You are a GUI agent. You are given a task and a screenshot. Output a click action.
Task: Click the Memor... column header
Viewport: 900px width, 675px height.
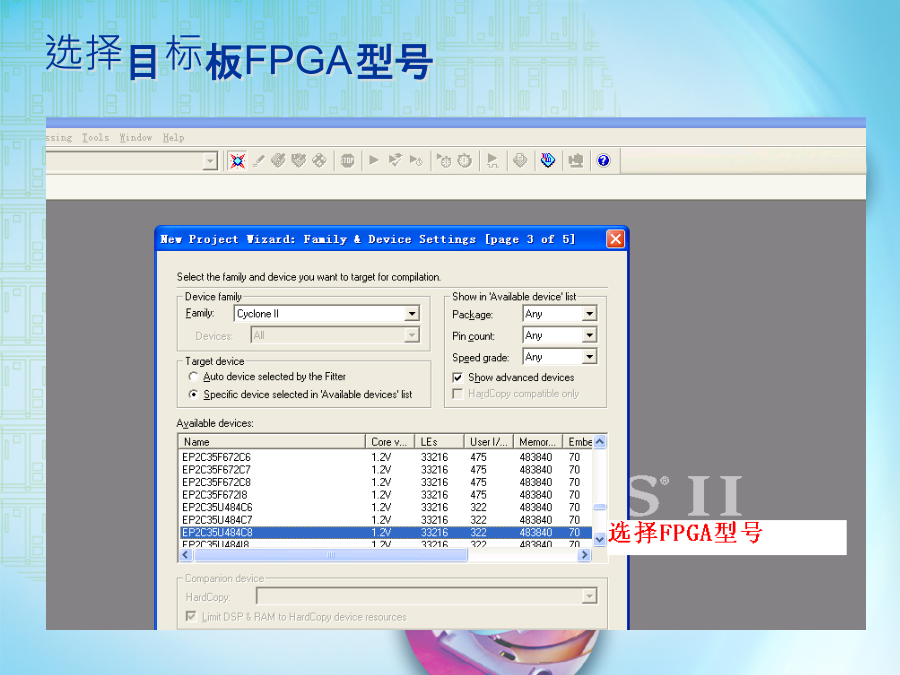pyautogui.click(x=538, y=442)
